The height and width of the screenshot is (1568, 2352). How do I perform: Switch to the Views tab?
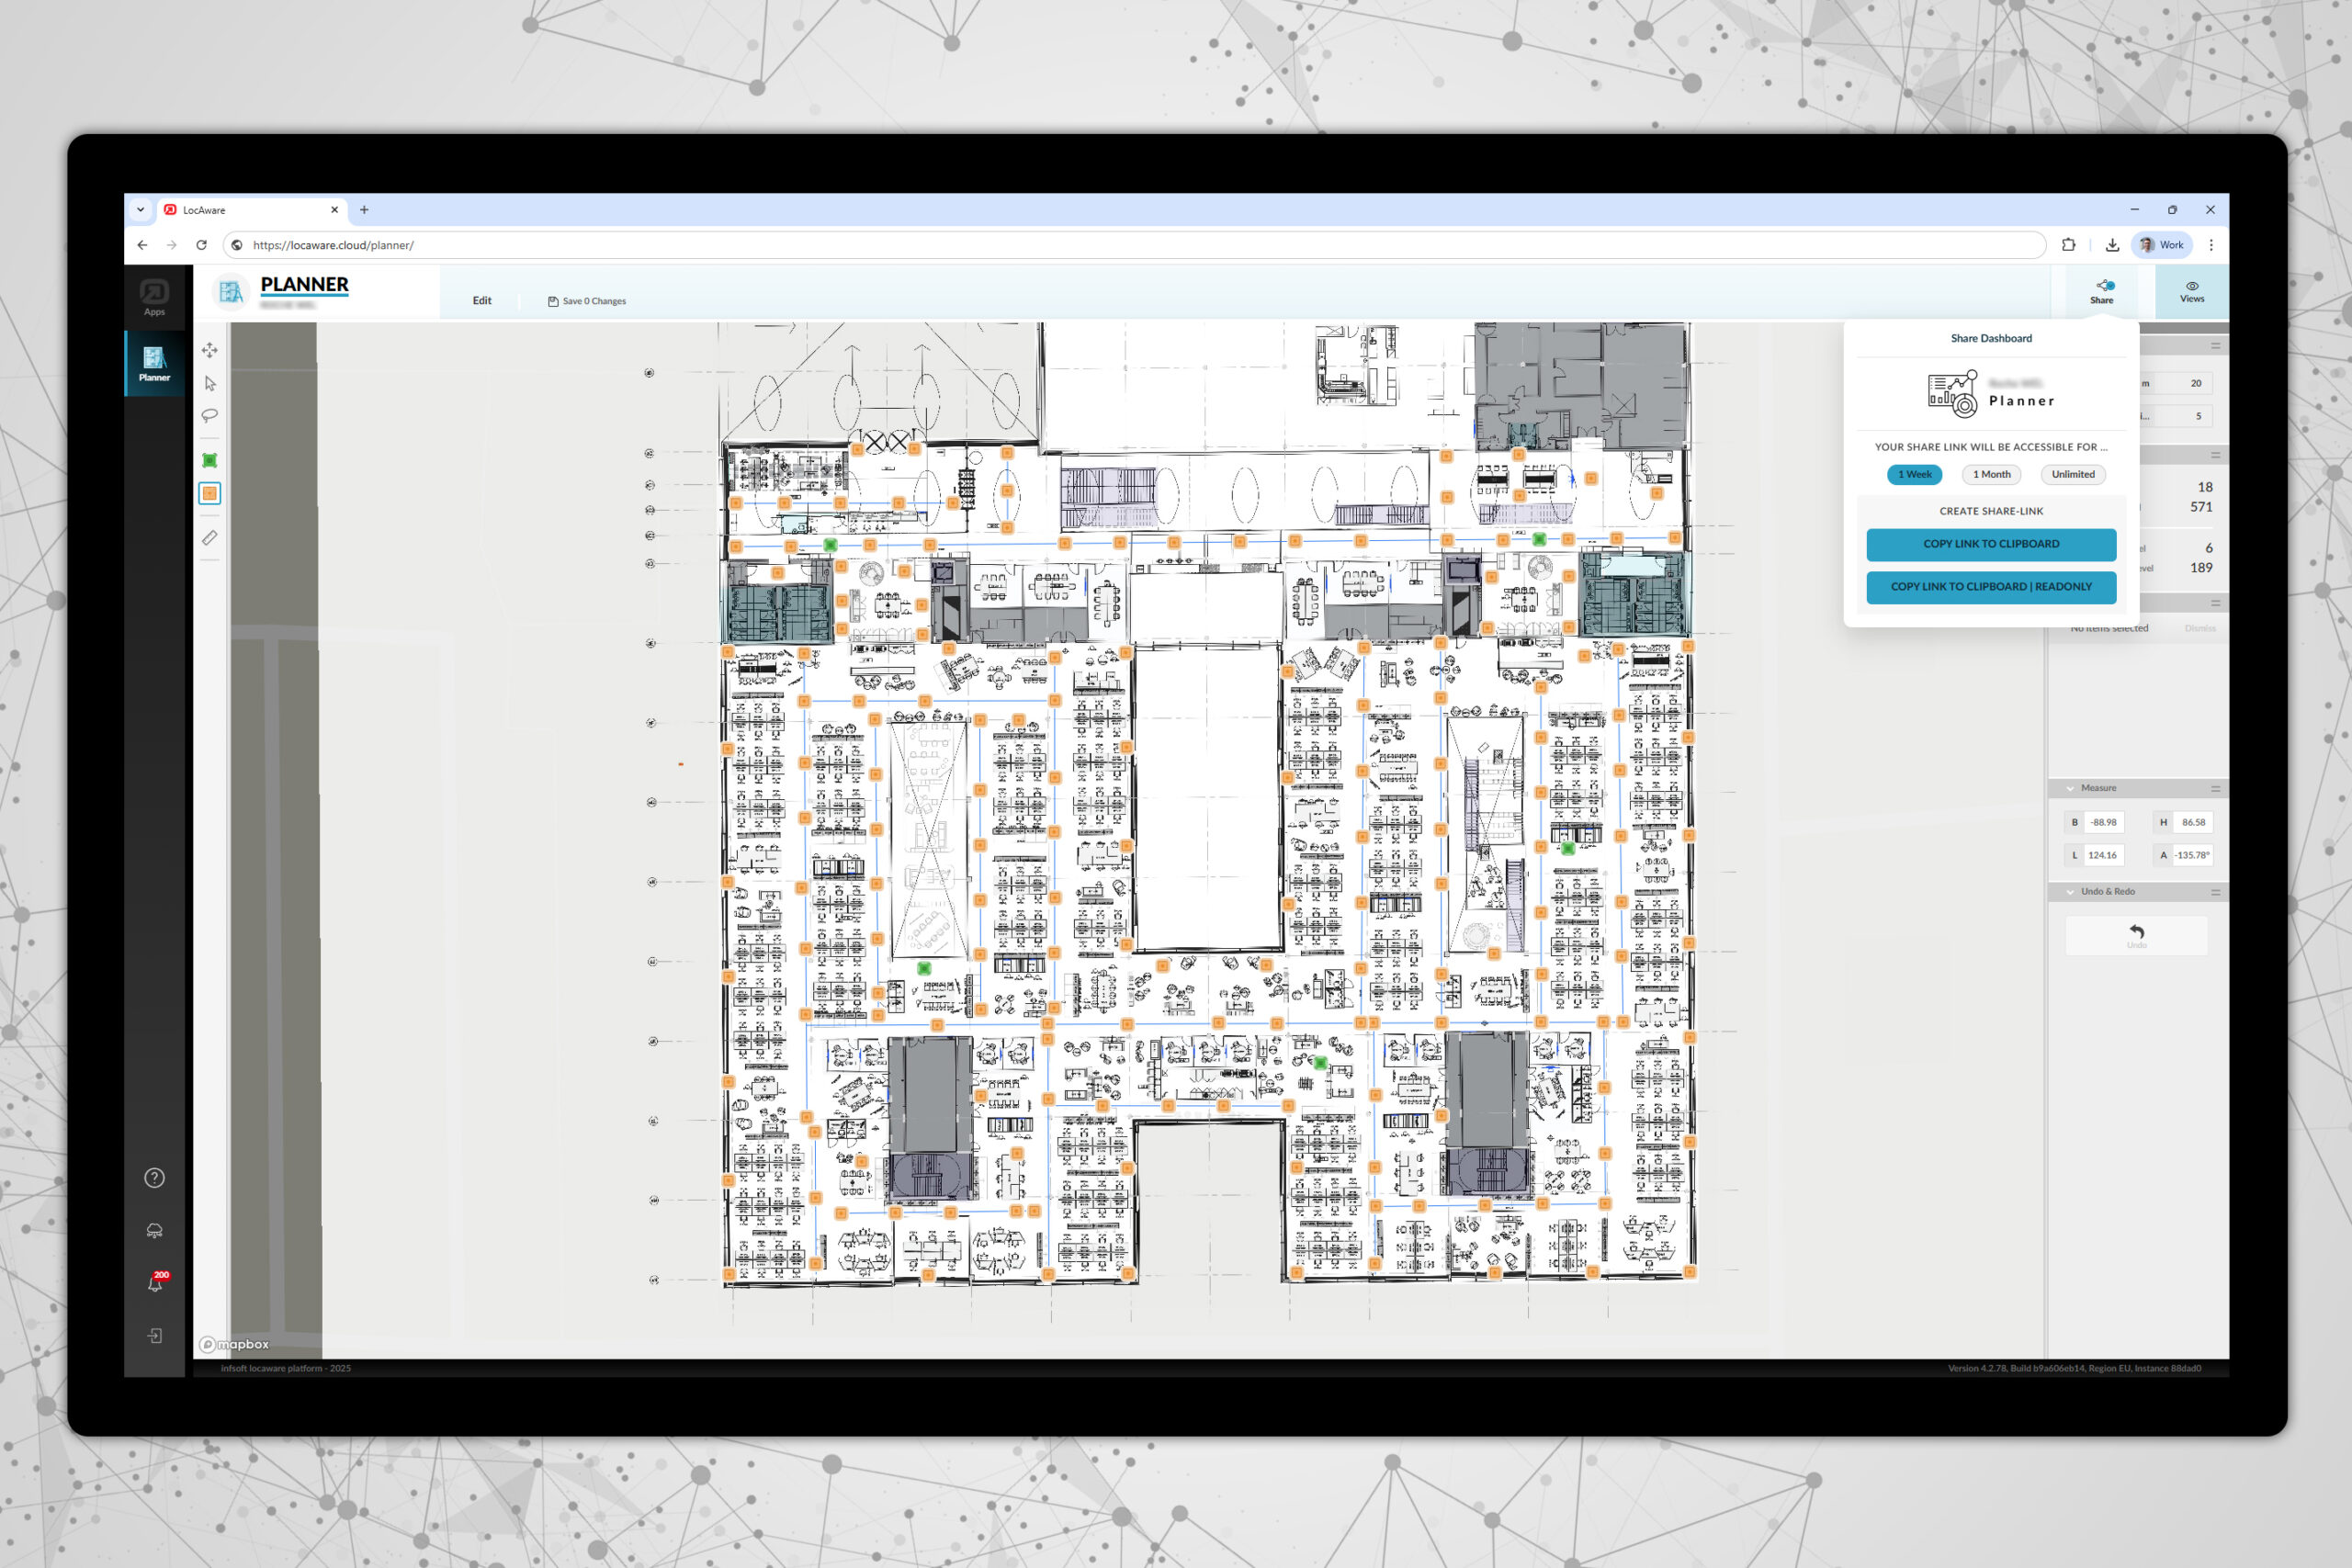tap(2191, 291)
